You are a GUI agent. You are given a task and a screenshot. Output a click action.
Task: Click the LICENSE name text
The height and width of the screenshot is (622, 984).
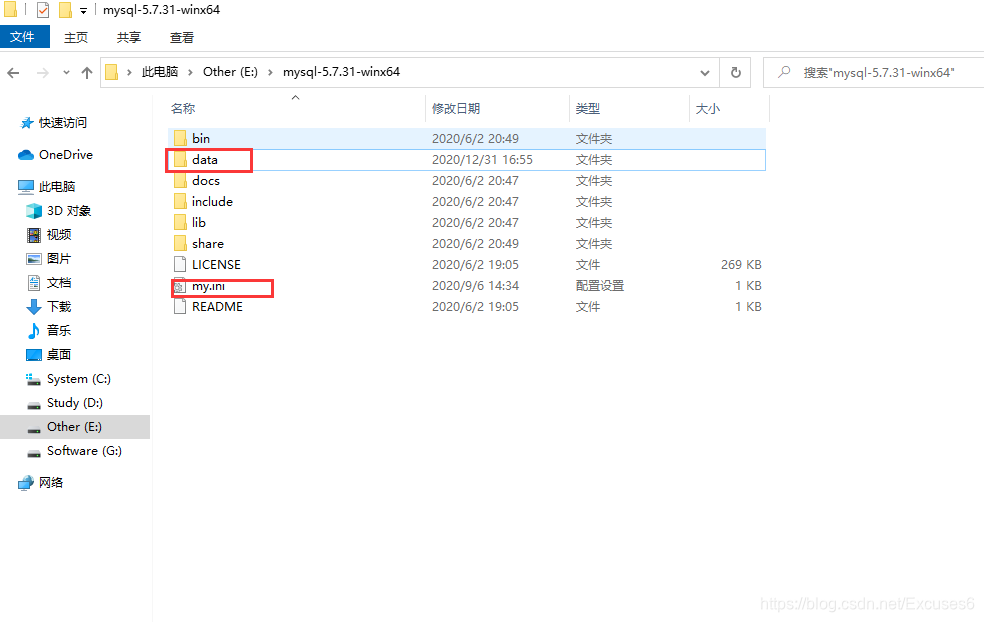coord(216,265)
